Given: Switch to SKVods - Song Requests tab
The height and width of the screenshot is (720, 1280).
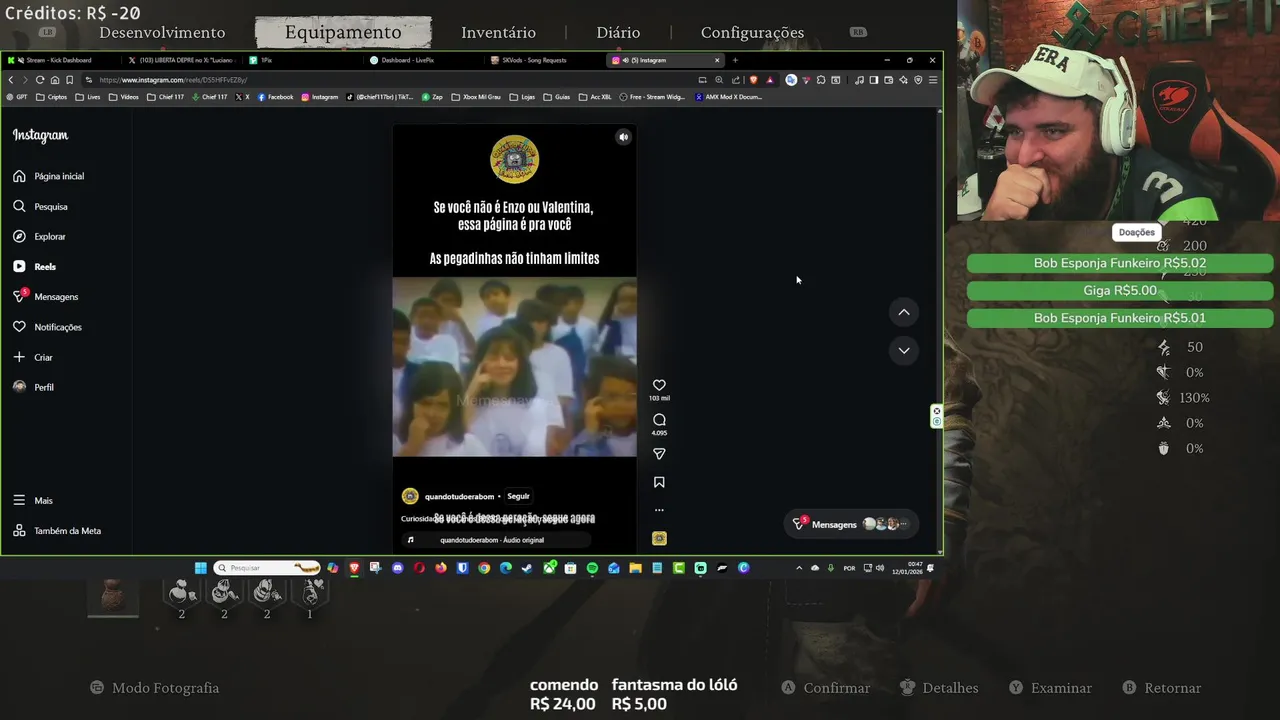Looking at the screenshot, I should (x=545, y=60).
